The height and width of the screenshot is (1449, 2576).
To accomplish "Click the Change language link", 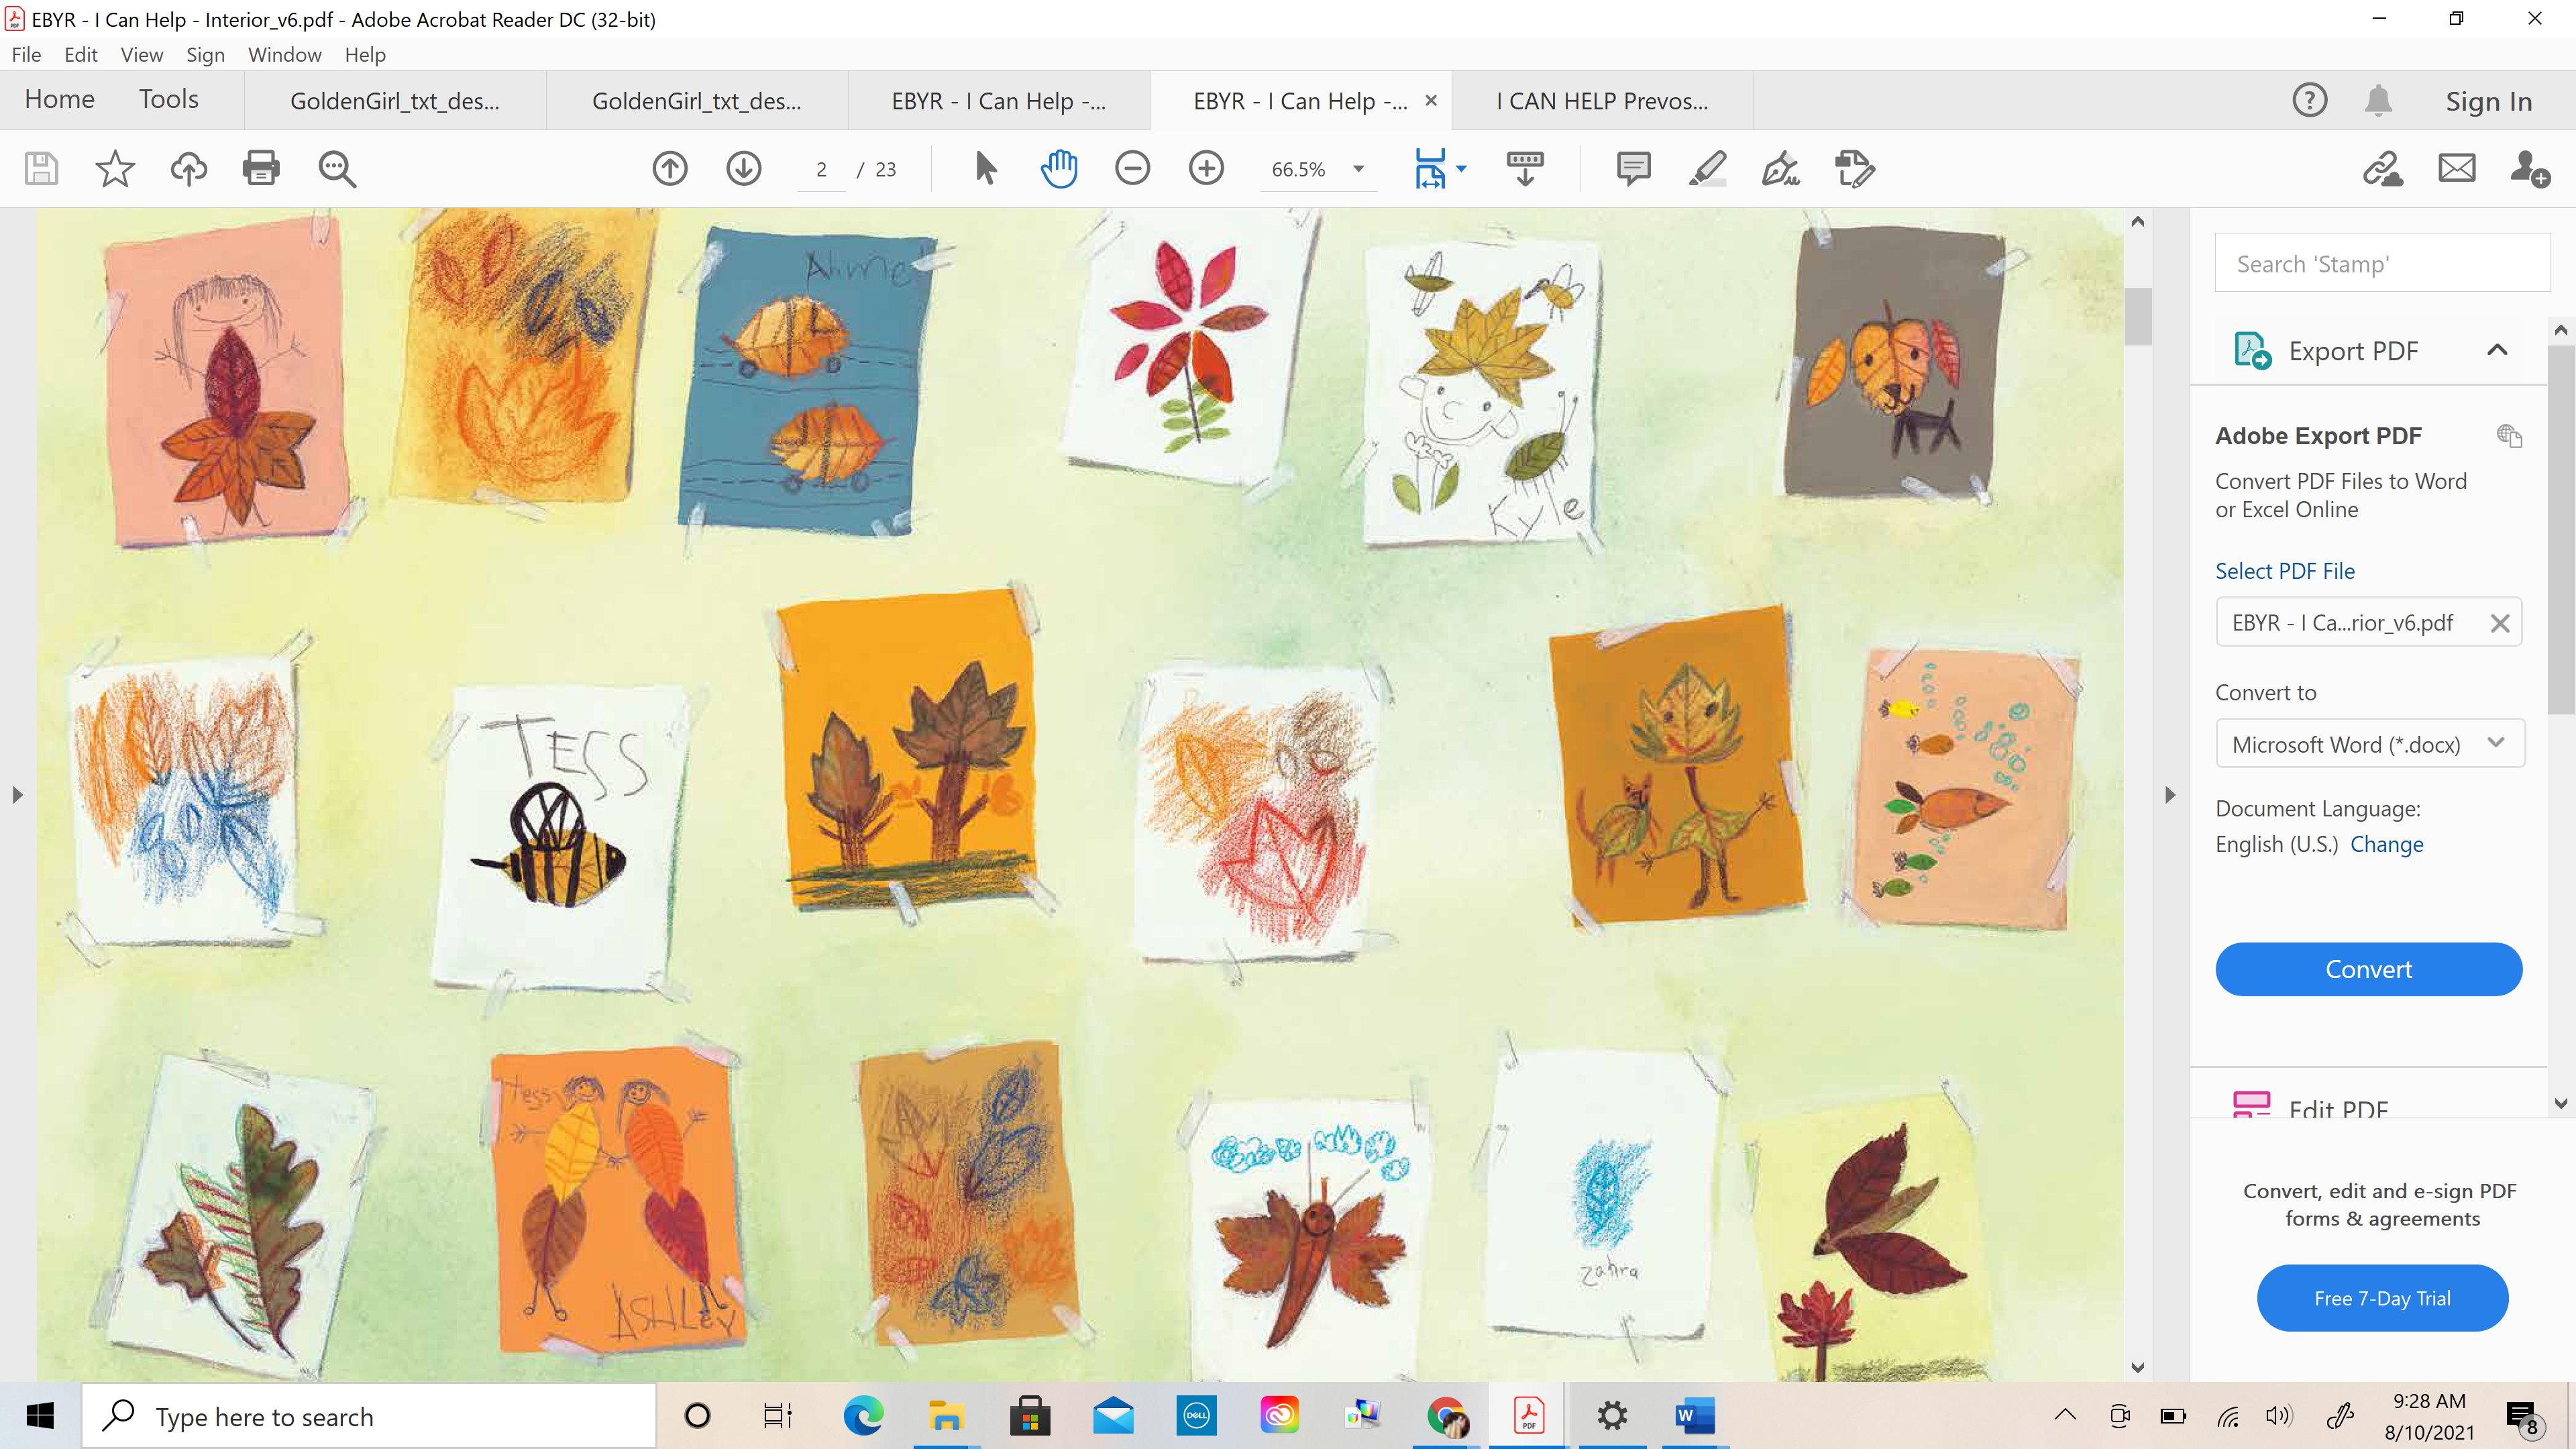I will (2386, 844).
